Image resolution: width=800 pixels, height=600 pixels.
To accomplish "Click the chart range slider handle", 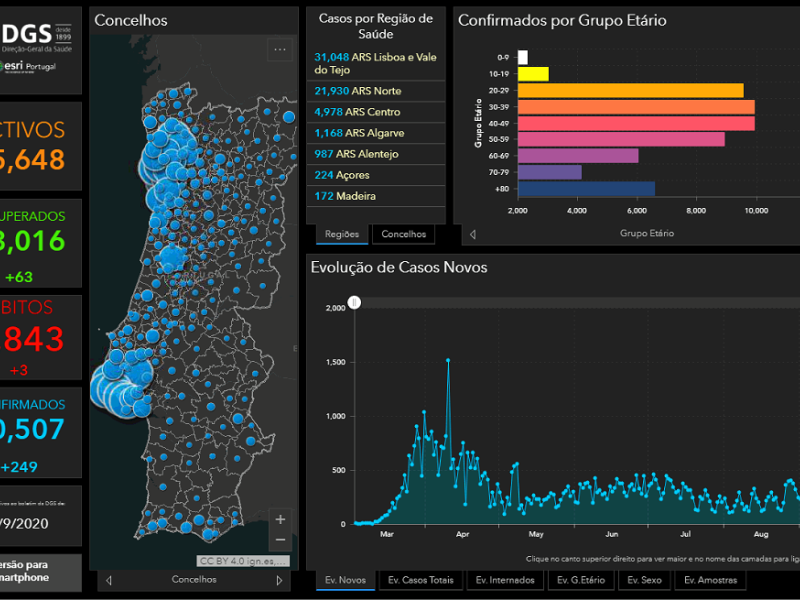I will (x=354, y=303).
